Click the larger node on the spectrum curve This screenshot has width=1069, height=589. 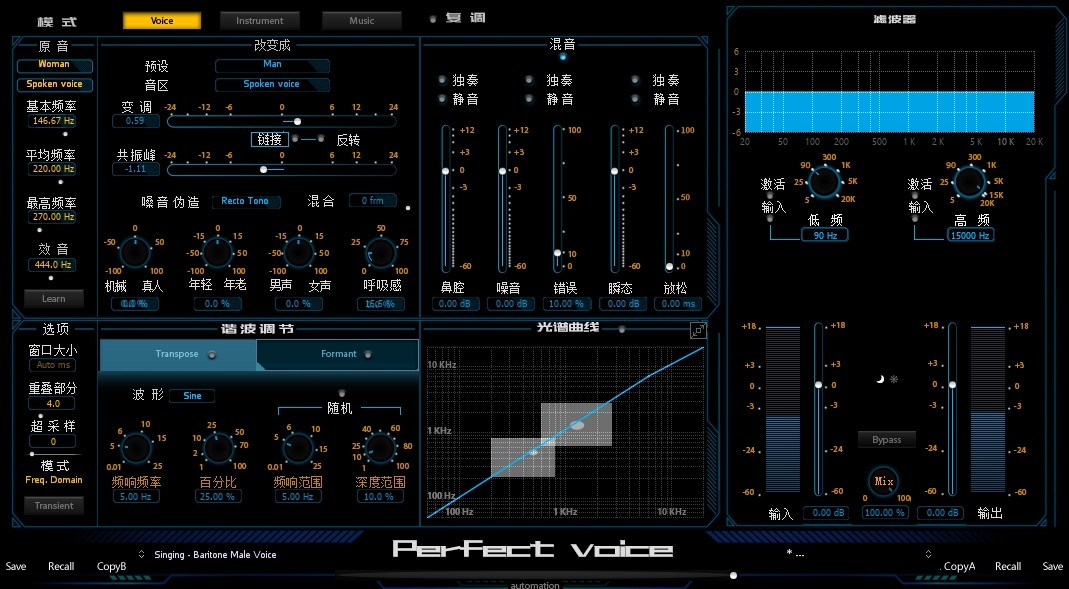point(577,425)
